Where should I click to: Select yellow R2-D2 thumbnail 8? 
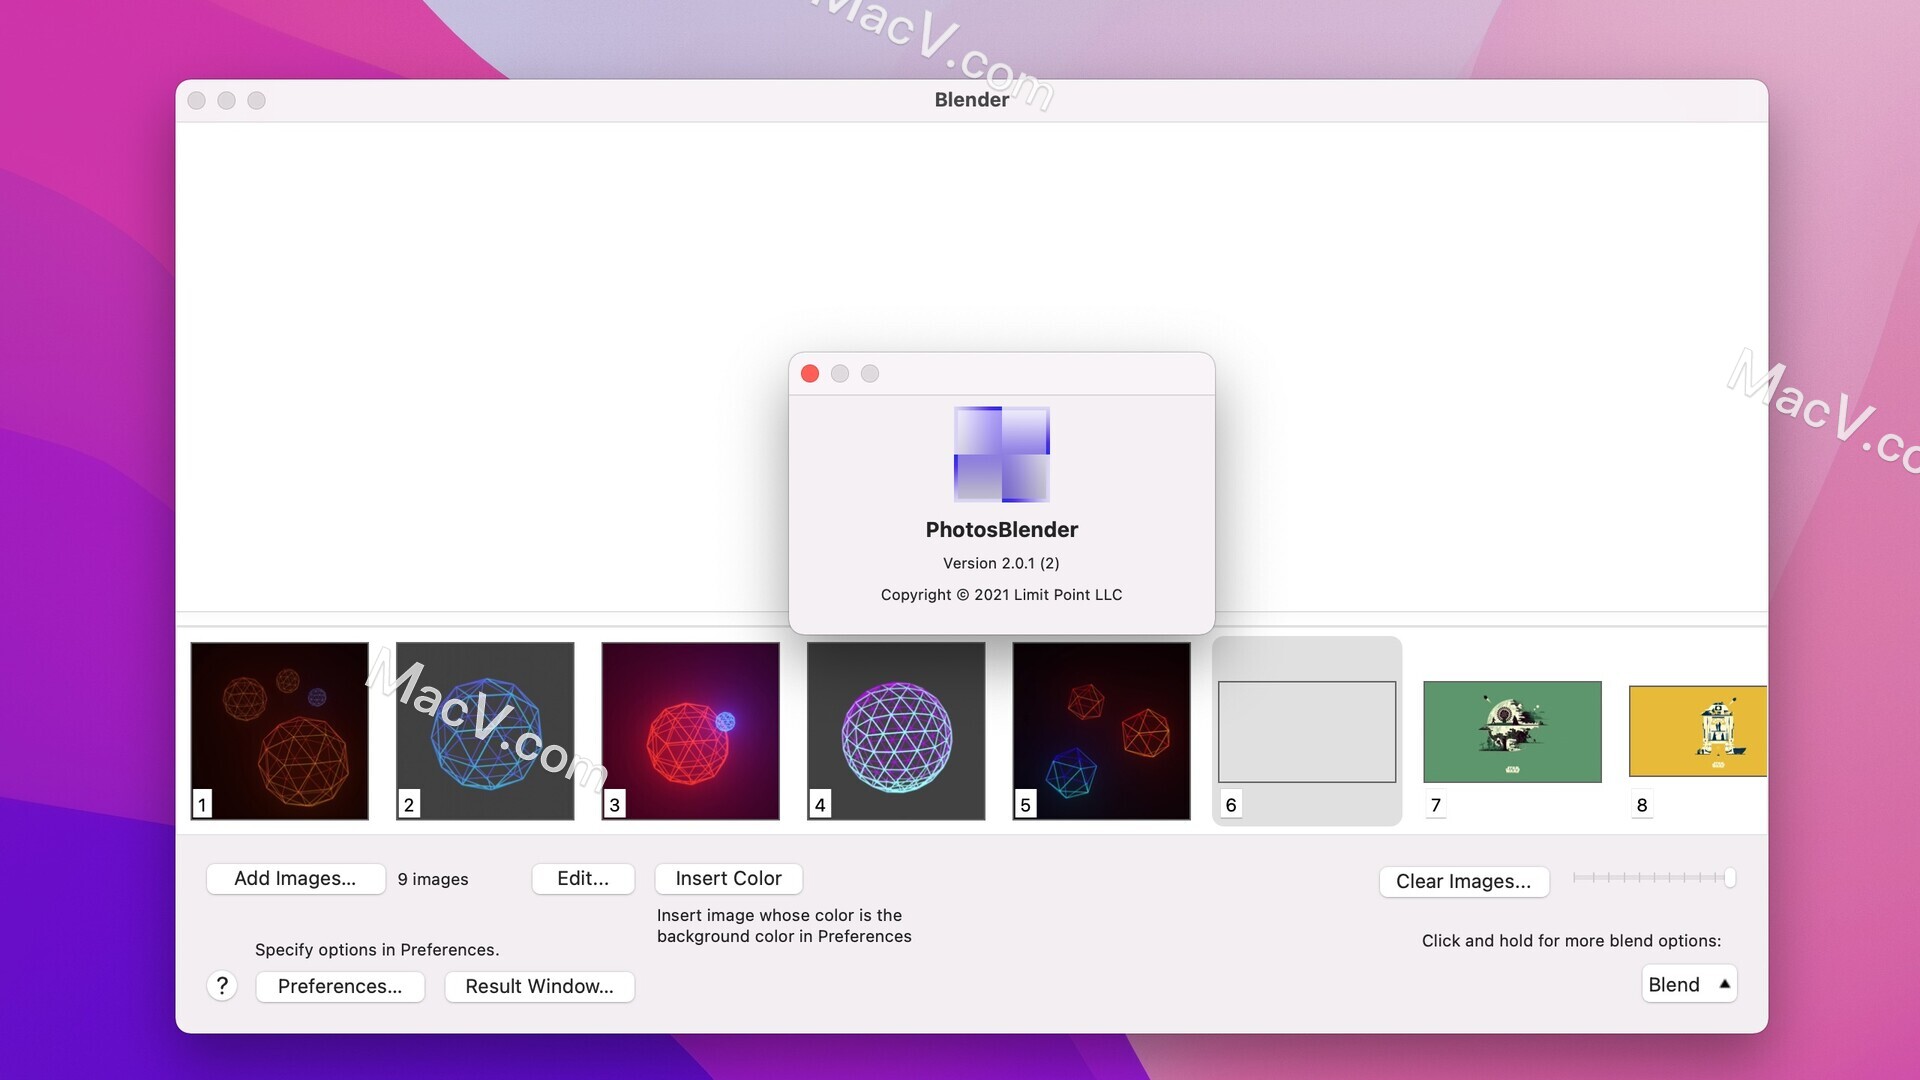(x=1701, y=731)
